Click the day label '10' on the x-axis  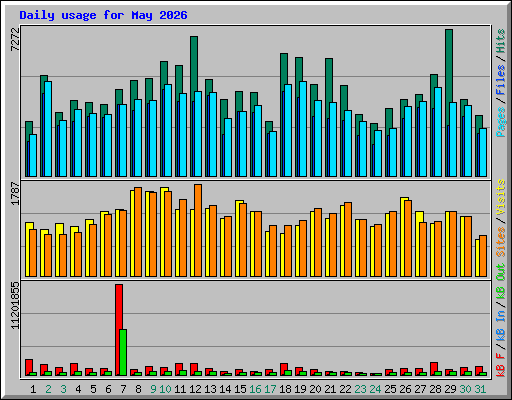[165, 389]
